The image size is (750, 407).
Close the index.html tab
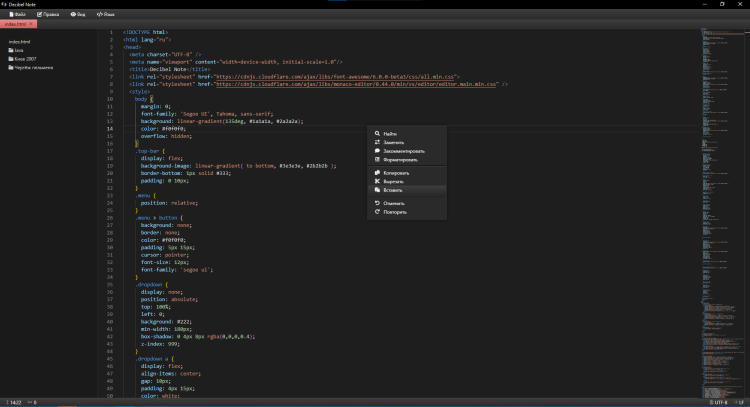click(31, 23)
